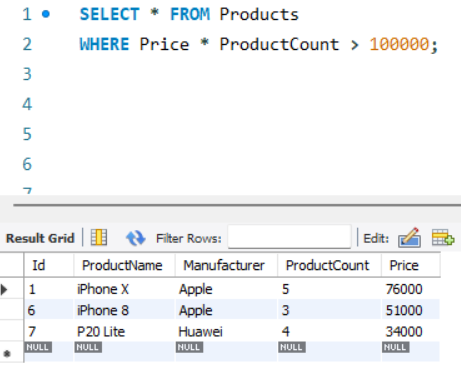This screenshot has width=461, height=369.
Task: Click the new row asterisk marker
Action: pyautogui.click(x=7, y=353)
